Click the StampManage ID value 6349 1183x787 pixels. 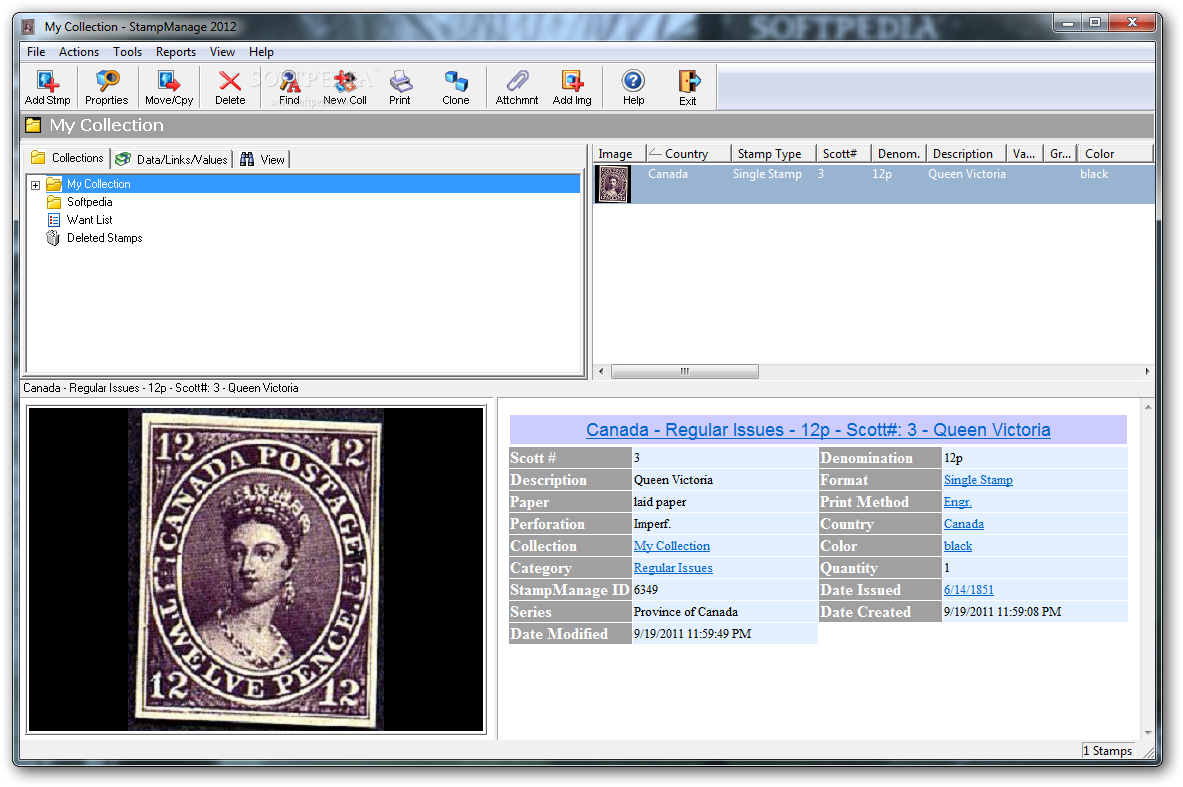[646, 589]
